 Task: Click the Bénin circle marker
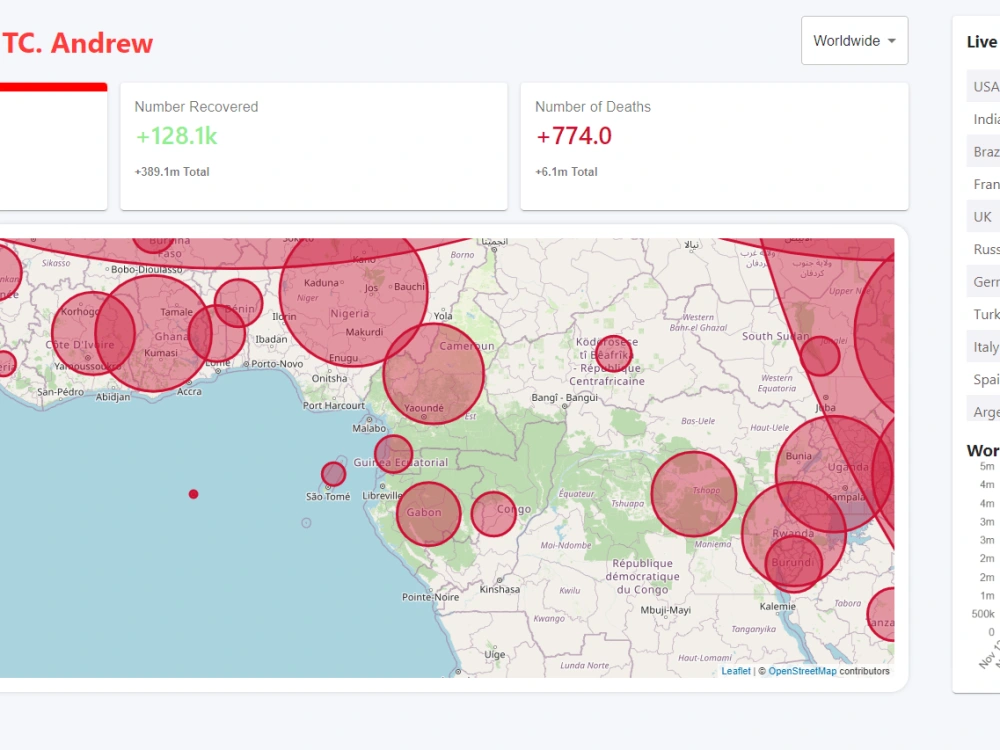(x=238, y=303)
